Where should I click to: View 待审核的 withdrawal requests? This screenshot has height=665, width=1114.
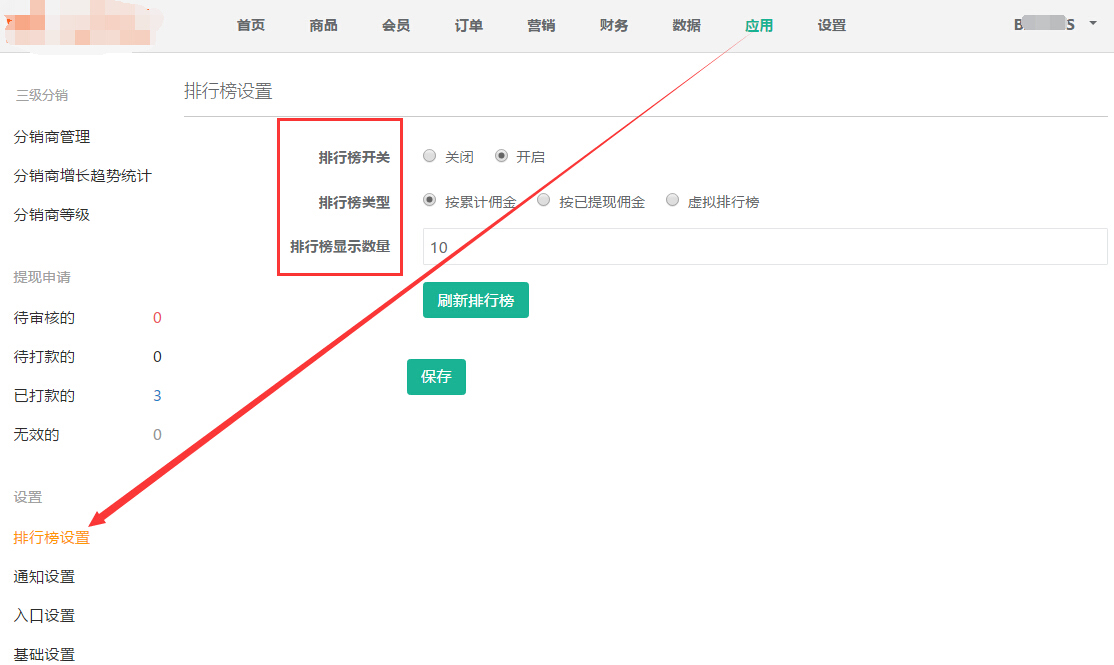pyautogui.click(x=44, y=318)
